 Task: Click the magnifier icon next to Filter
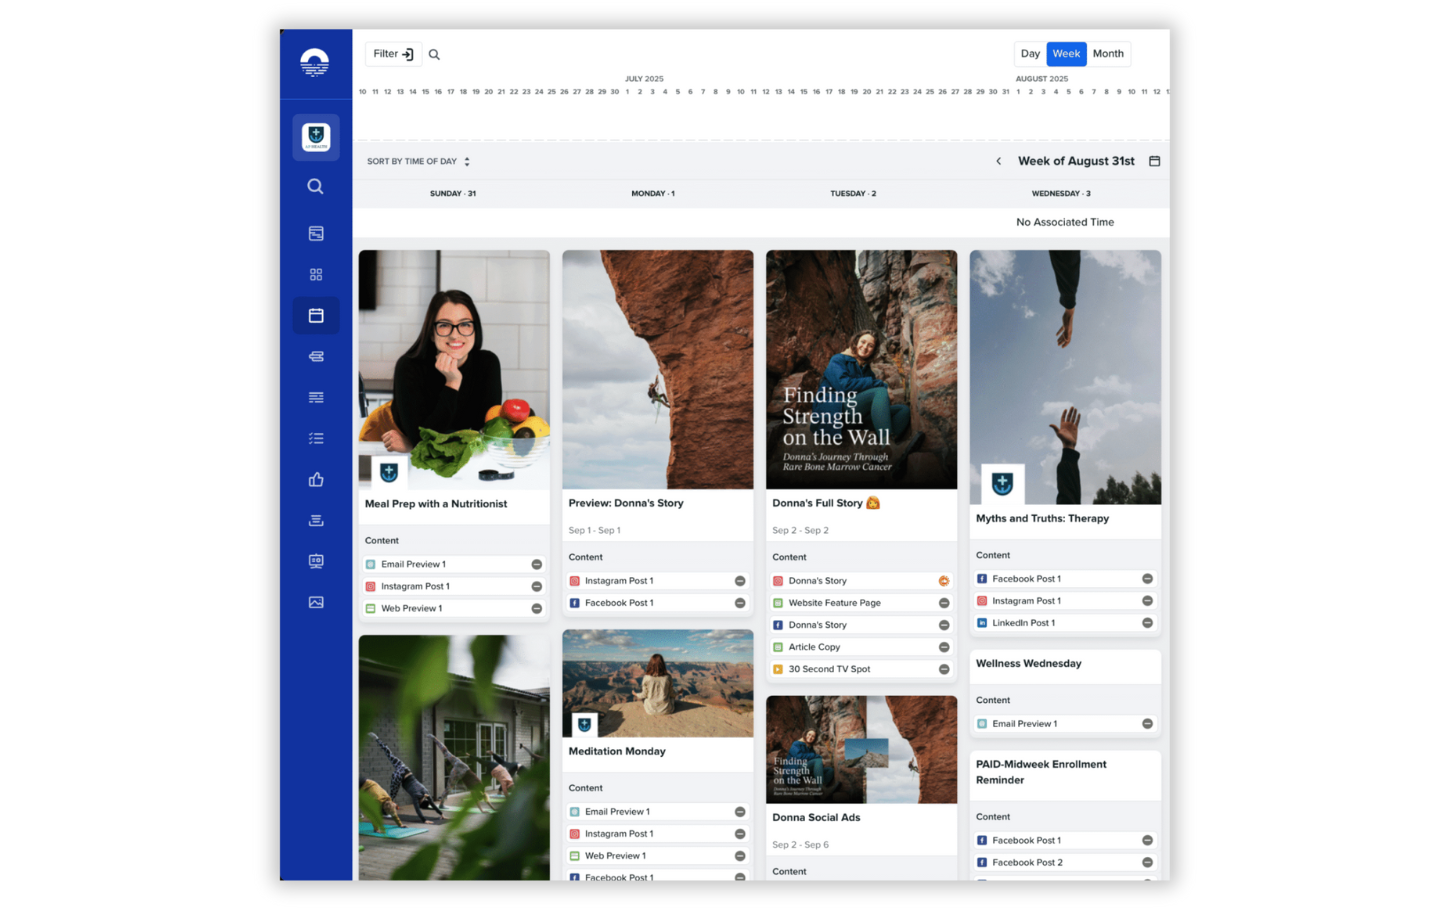434,55
